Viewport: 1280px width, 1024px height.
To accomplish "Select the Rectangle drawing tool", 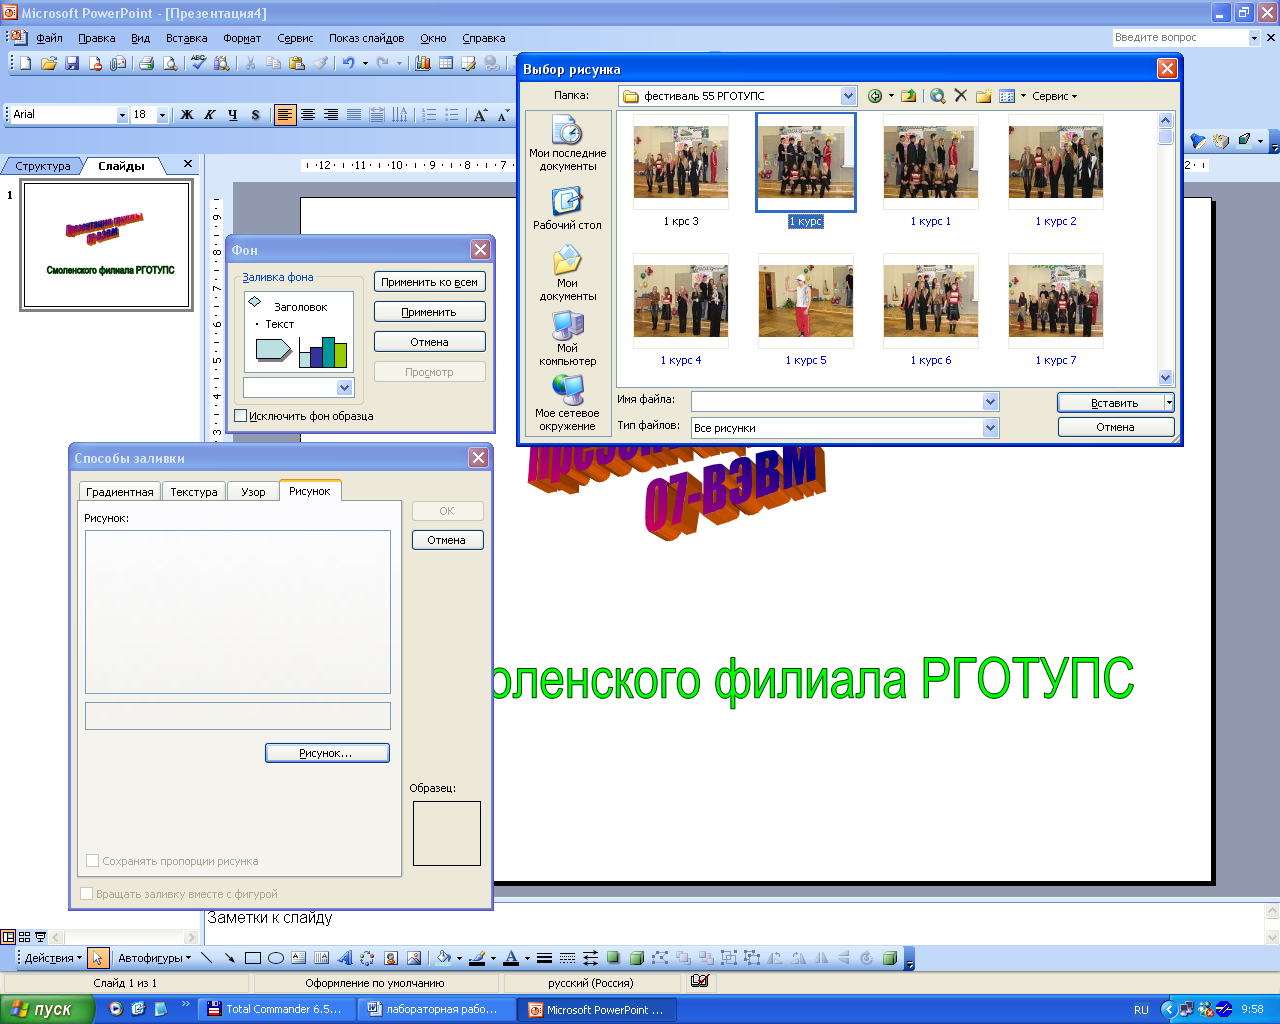I will tap(253, 958).
